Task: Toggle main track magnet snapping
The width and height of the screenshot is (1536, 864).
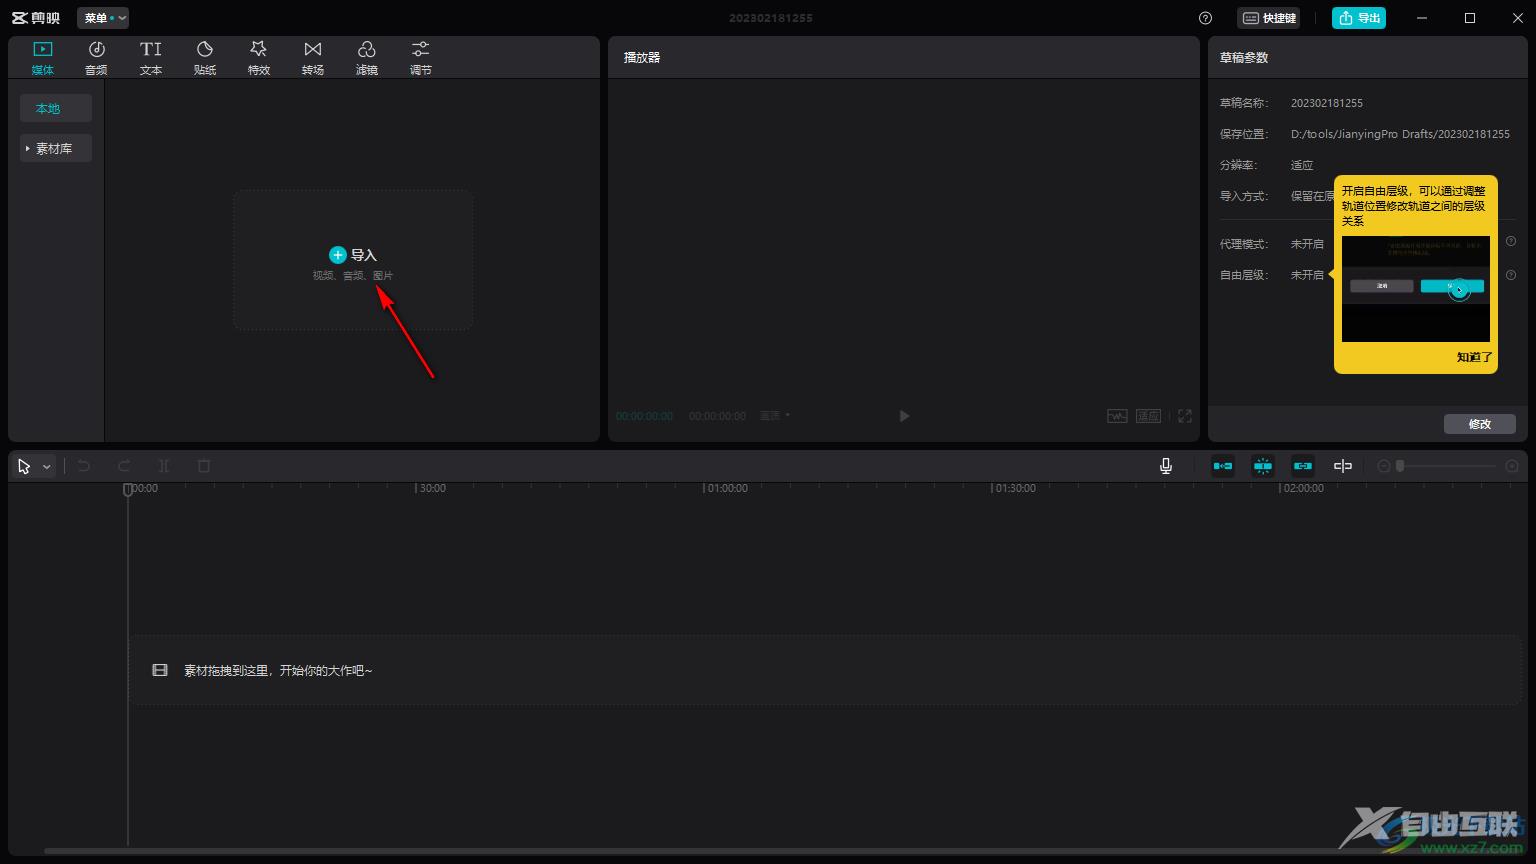Action: click(1223, 466)
